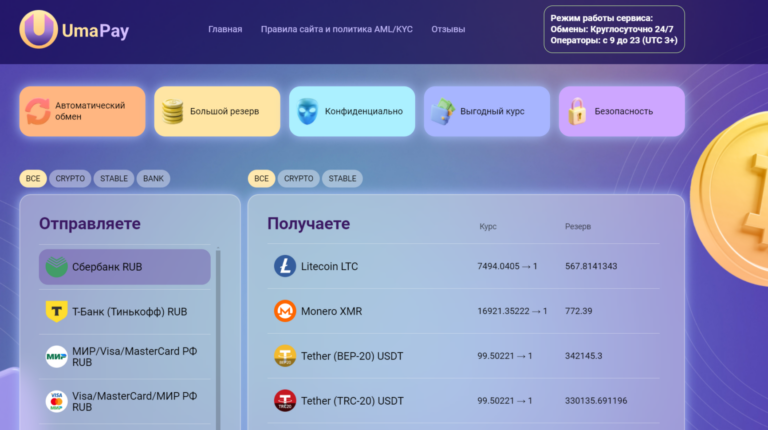The height and width of the screenshot is (430, 768).
Task: Select Litecoin LTC to receive
Action: 463,266
